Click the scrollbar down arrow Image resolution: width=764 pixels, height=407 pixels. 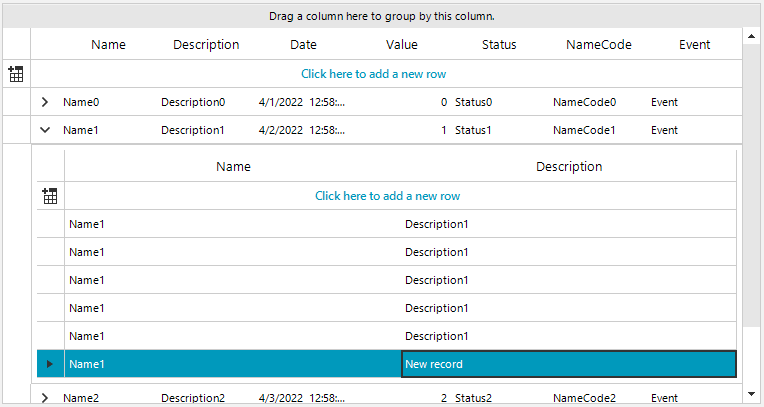[x=751, y=395]
